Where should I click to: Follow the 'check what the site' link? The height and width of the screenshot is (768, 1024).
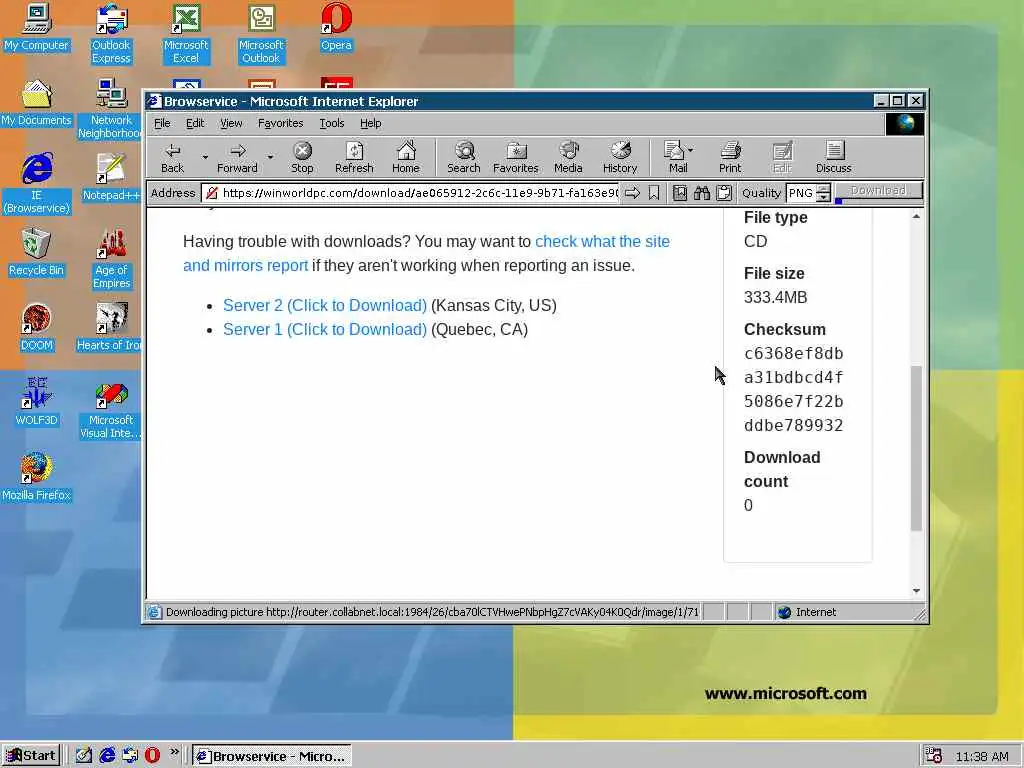pos(602,242)
